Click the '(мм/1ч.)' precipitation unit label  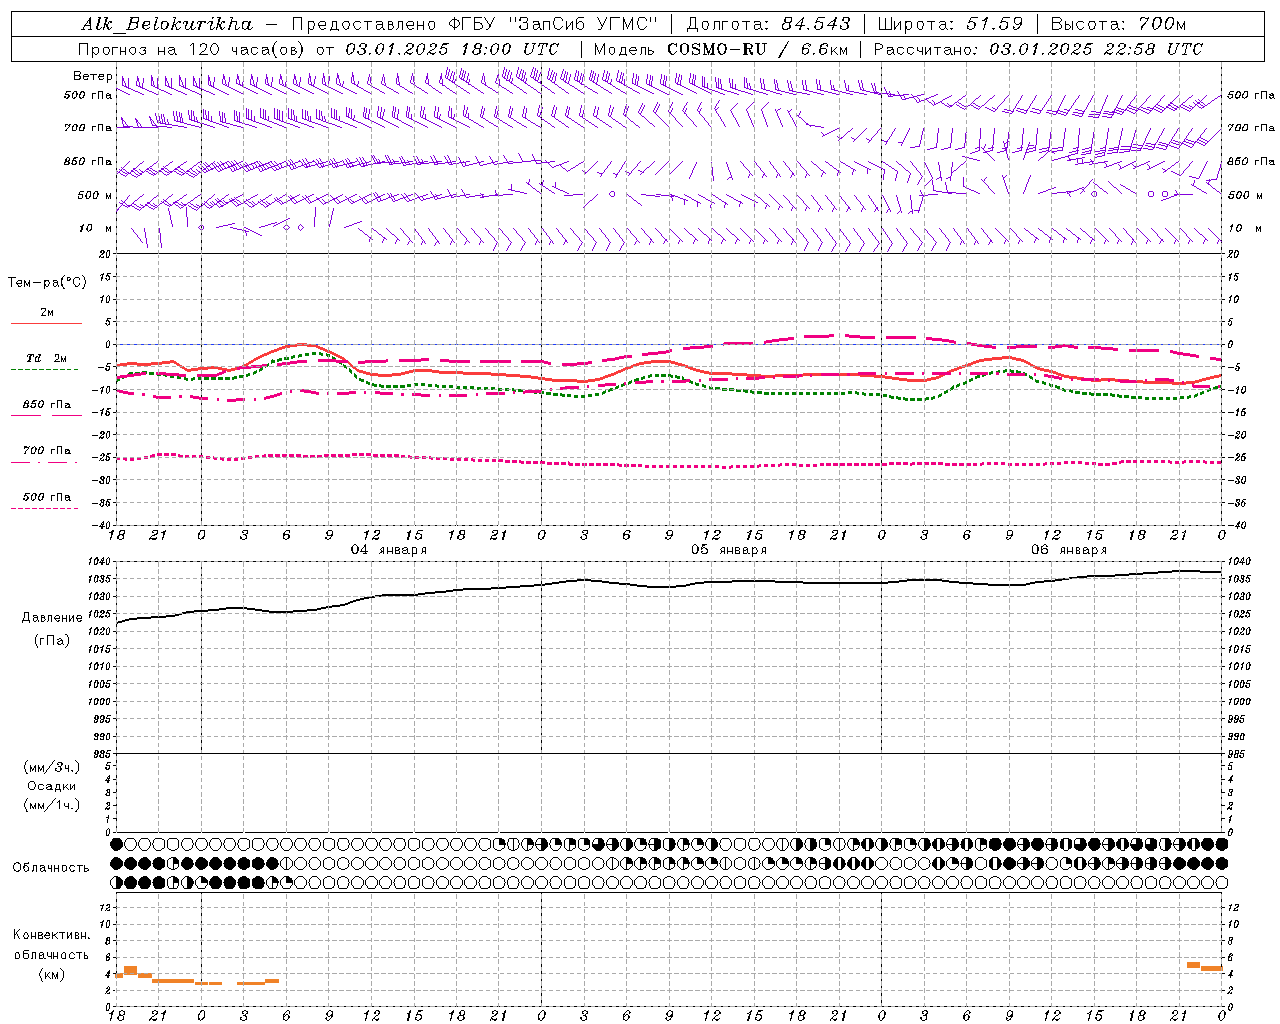(52, 805)
